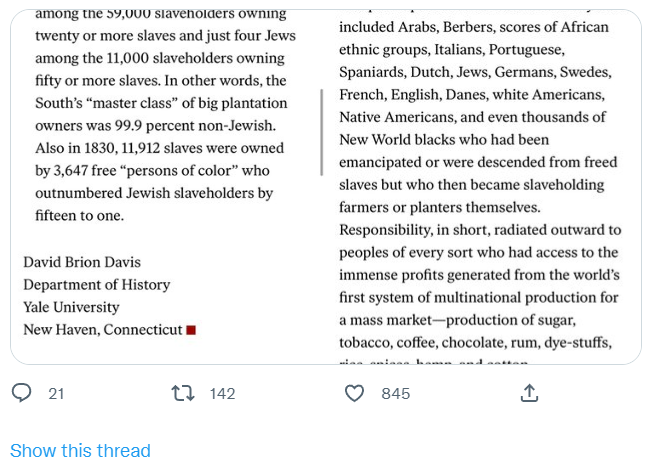Click the David Brion Davis signature line
The height and width of the screenshot is (468, 658).
[82, 262]
